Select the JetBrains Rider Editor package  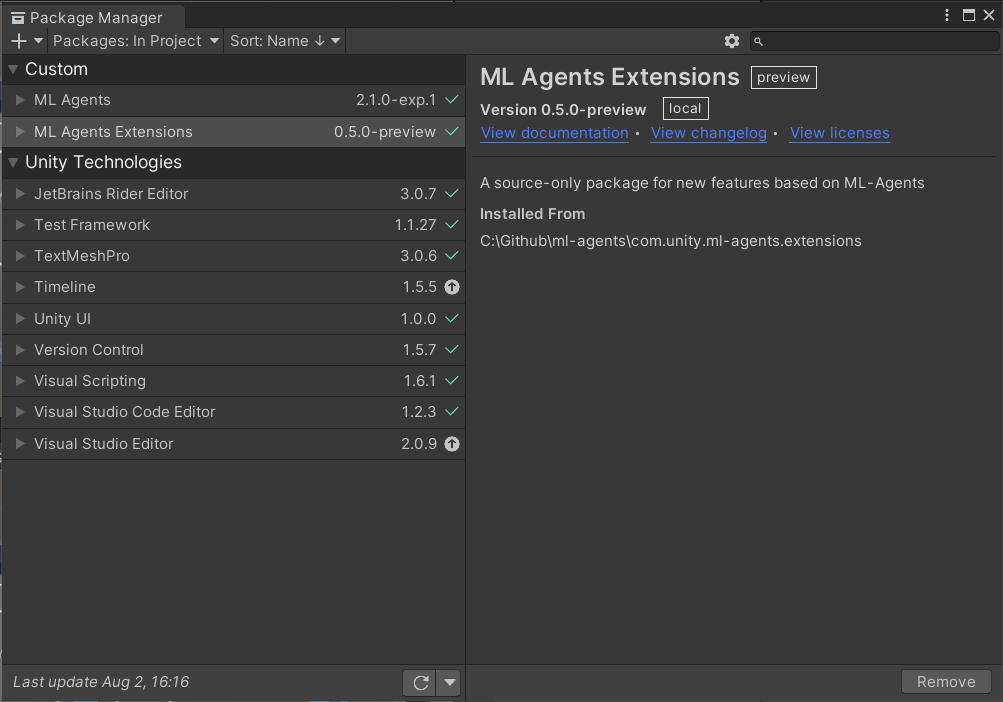pyautogui.click(x=233, y=194)
